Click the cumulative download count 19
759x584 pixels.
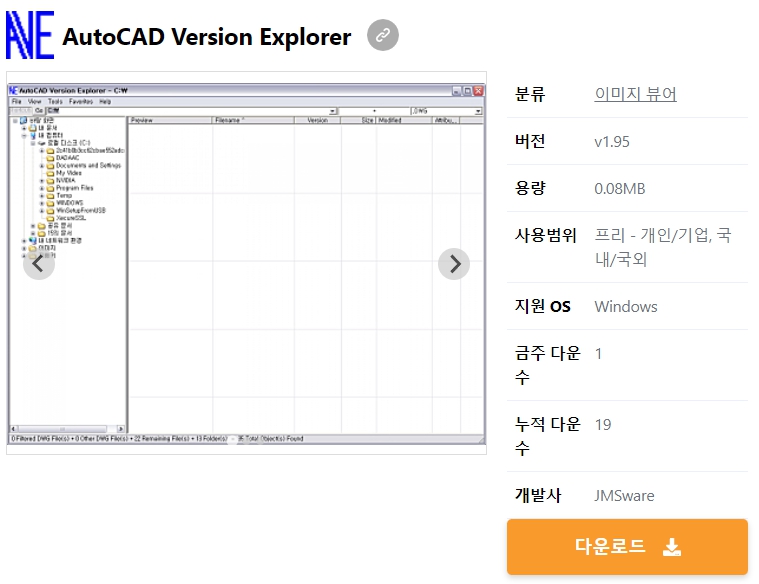click(x=603, y=425)
